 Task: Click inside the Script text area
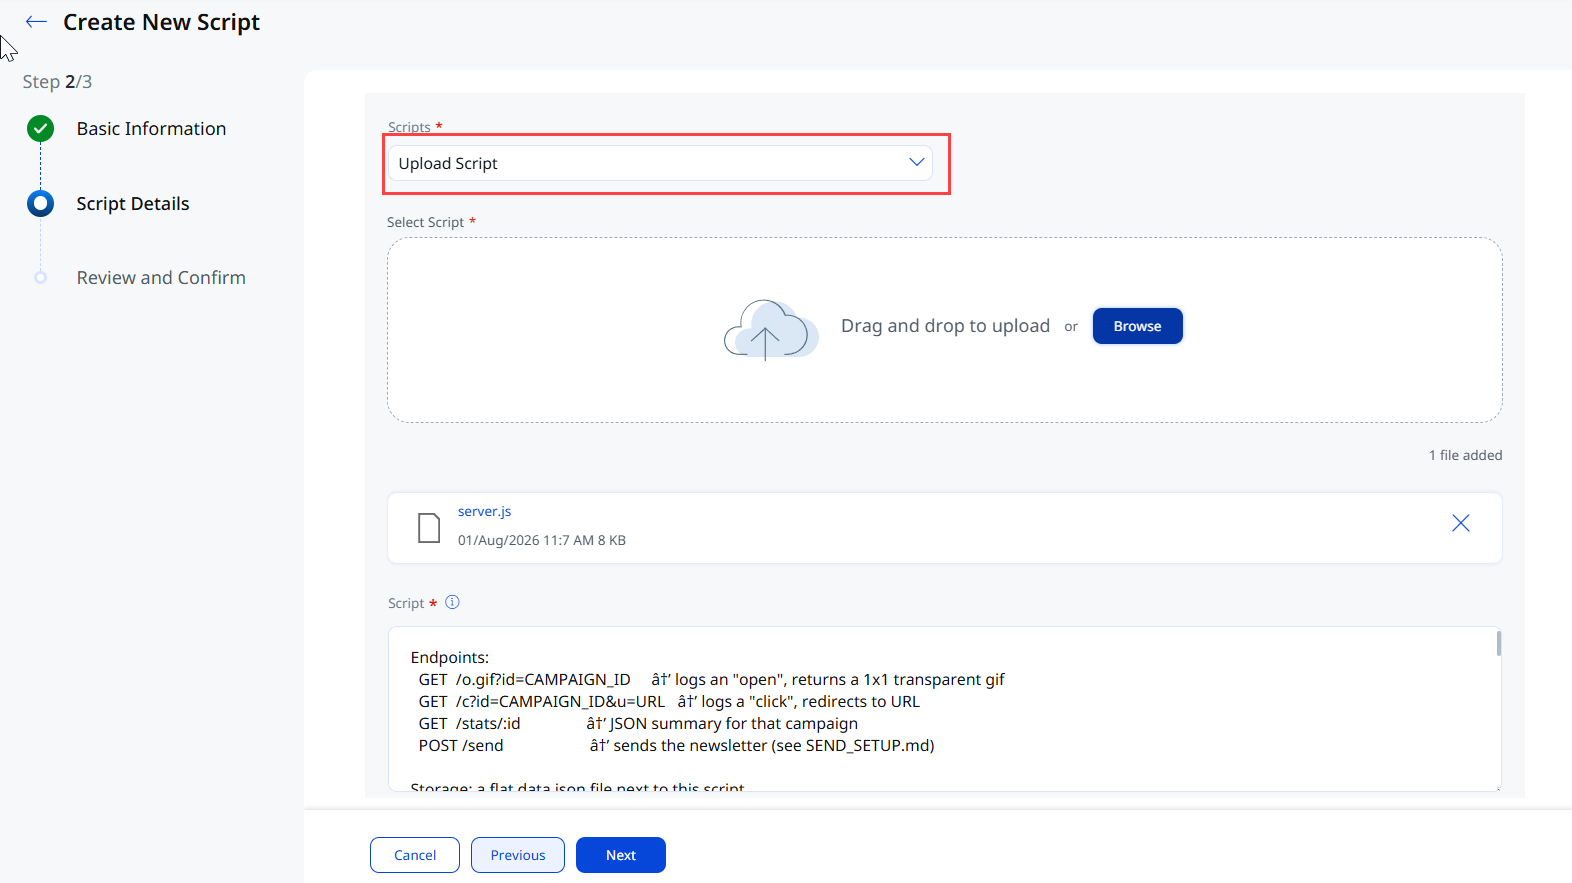click(x=944, y=709)
